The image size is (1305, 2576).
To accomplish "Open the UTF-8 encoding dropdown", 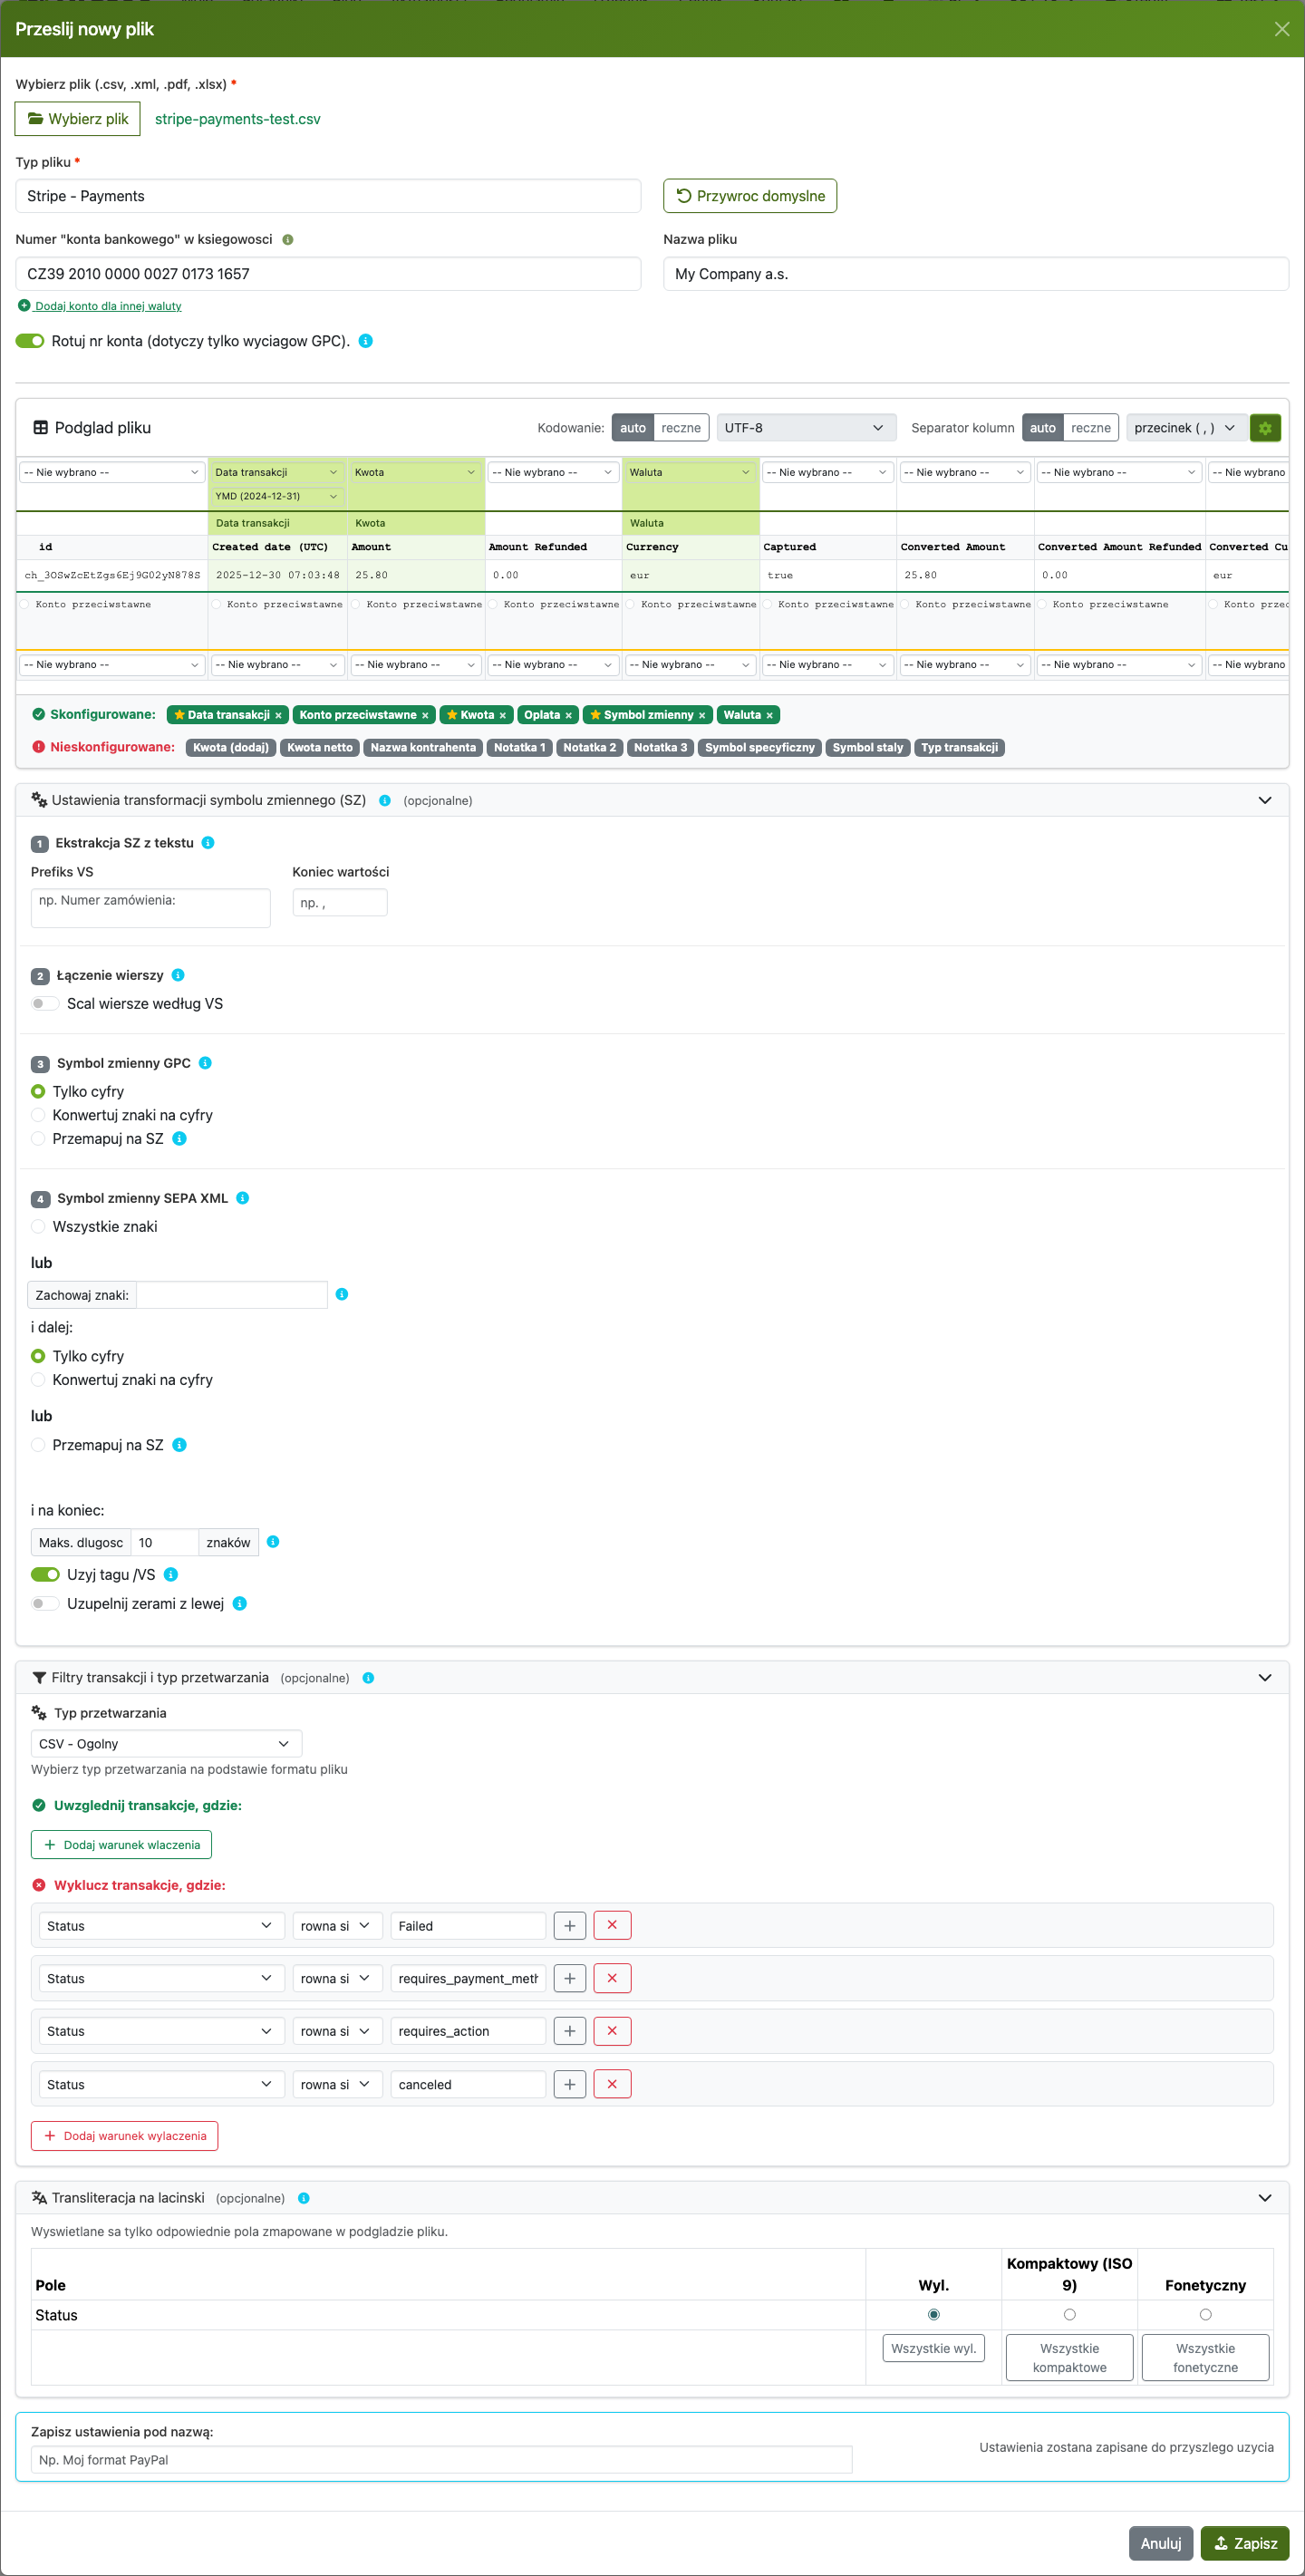I will (x=806, y=428).
